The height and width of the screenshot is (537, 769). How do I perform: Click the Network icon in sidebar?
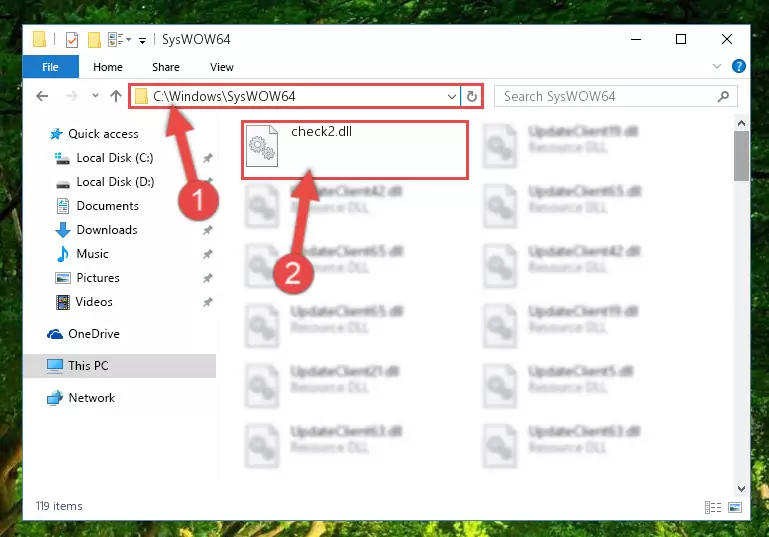point(55,398)
